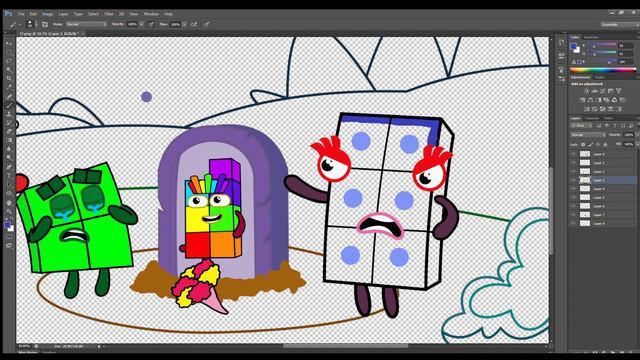This screenshot has height=360, width=640.
Task: Open the Filter menu
Action: (x=109, y=14)
